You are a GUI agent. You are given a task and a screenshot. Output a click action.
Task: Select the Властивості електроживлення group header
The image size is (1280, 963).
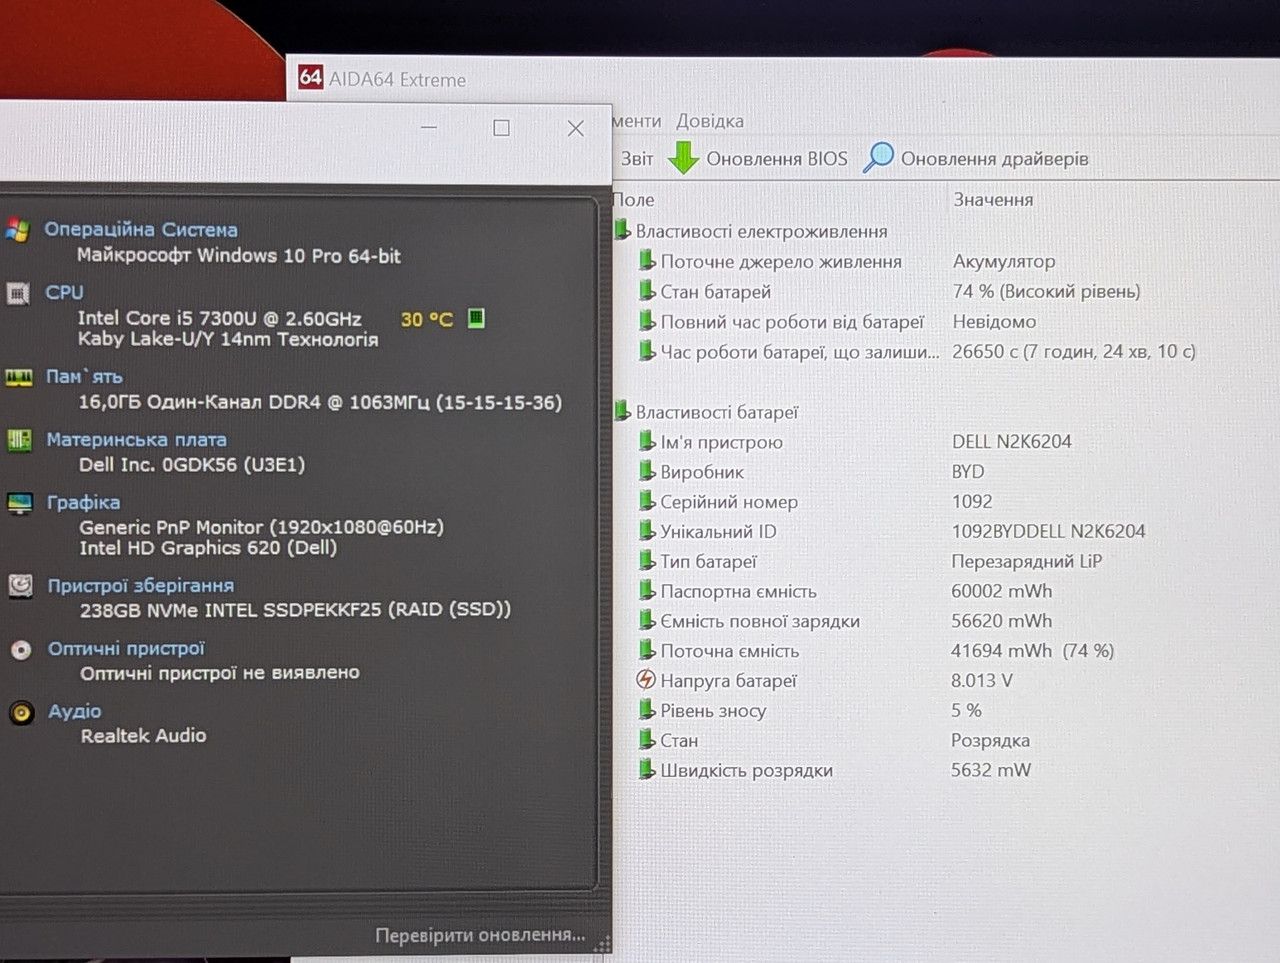(761, 231)
